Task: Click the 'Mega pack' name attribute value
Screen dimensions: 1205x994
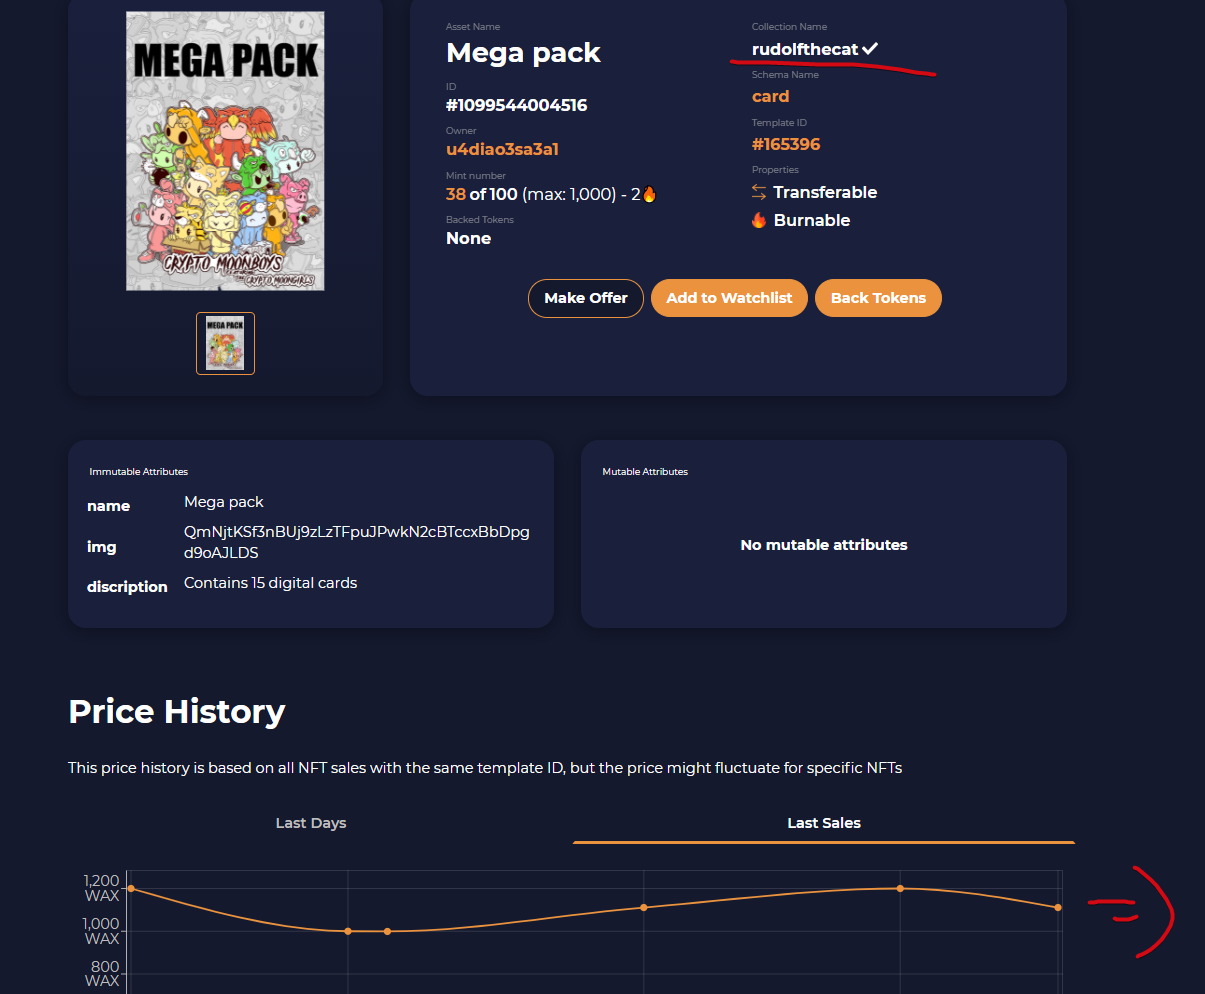Action: tap(224, 502)
